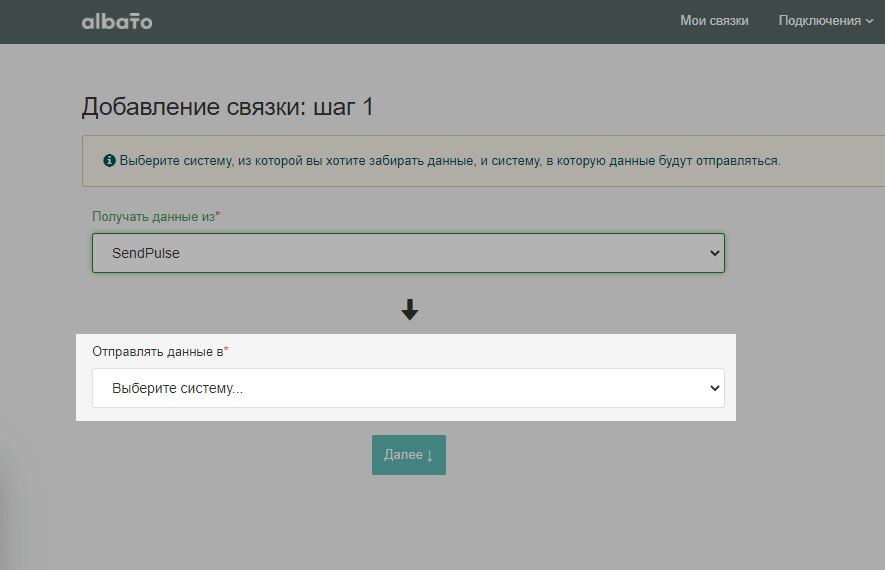This screenshot has height=570, width=885.
Task: Open the SendPulse source system dropdown
Action: (408, 253)
